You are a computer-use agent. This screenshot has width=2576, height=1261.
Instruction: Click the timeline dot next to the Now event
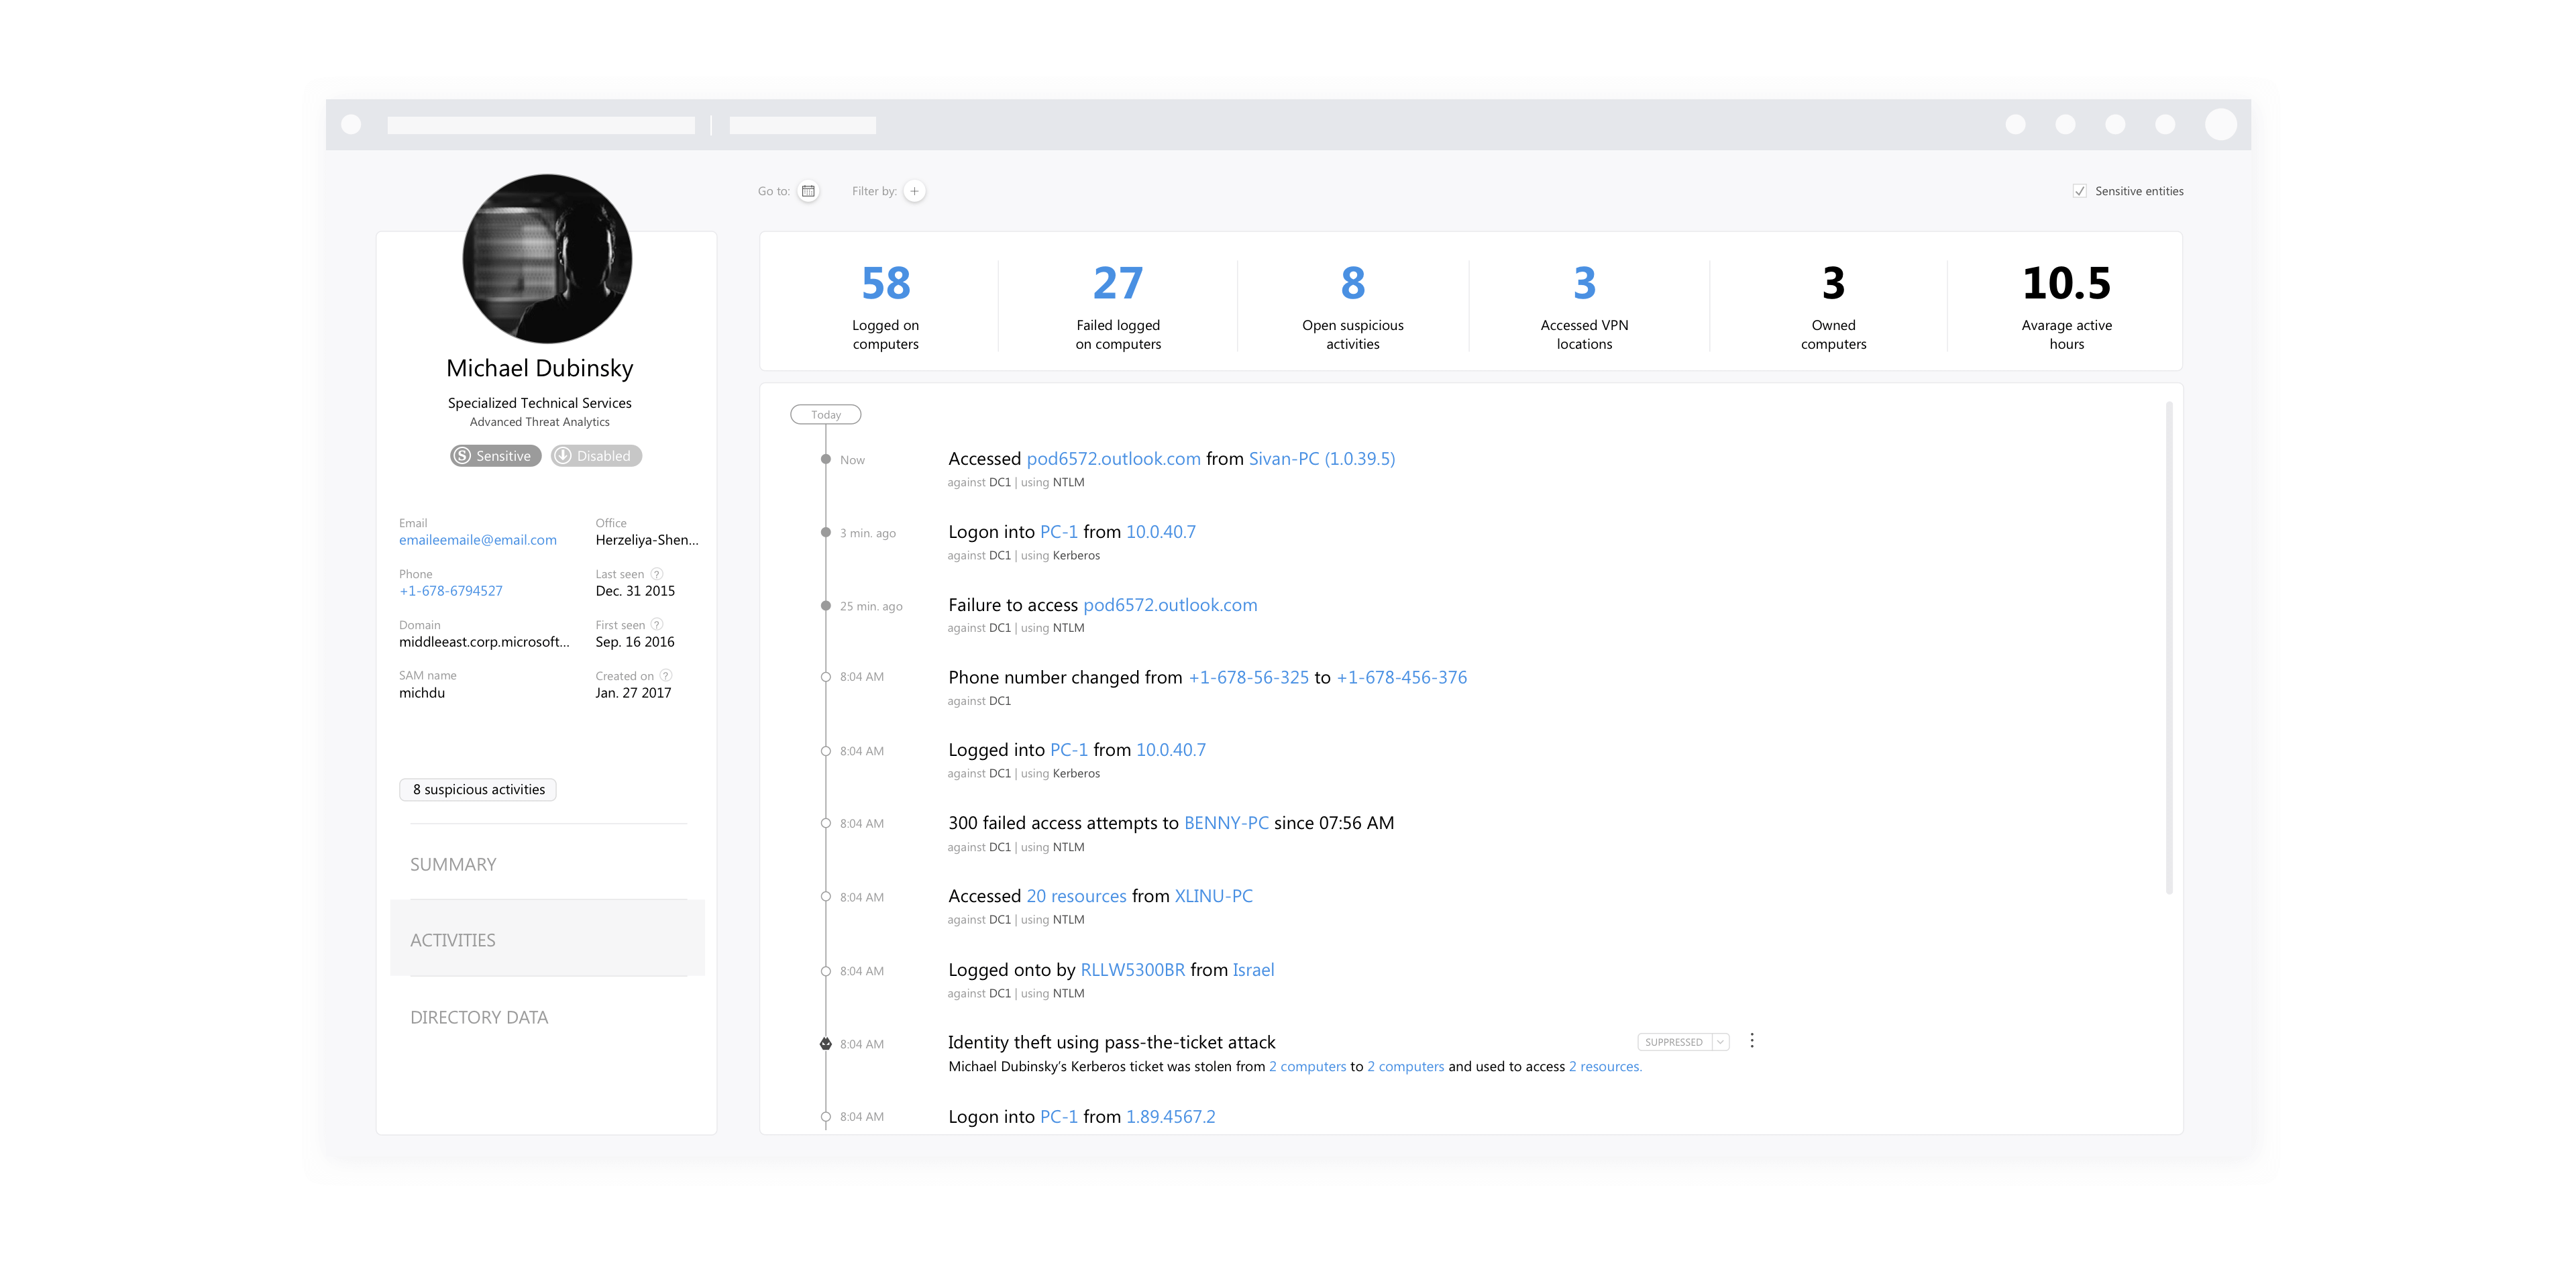pyautogui.click(x=825, y=461)
